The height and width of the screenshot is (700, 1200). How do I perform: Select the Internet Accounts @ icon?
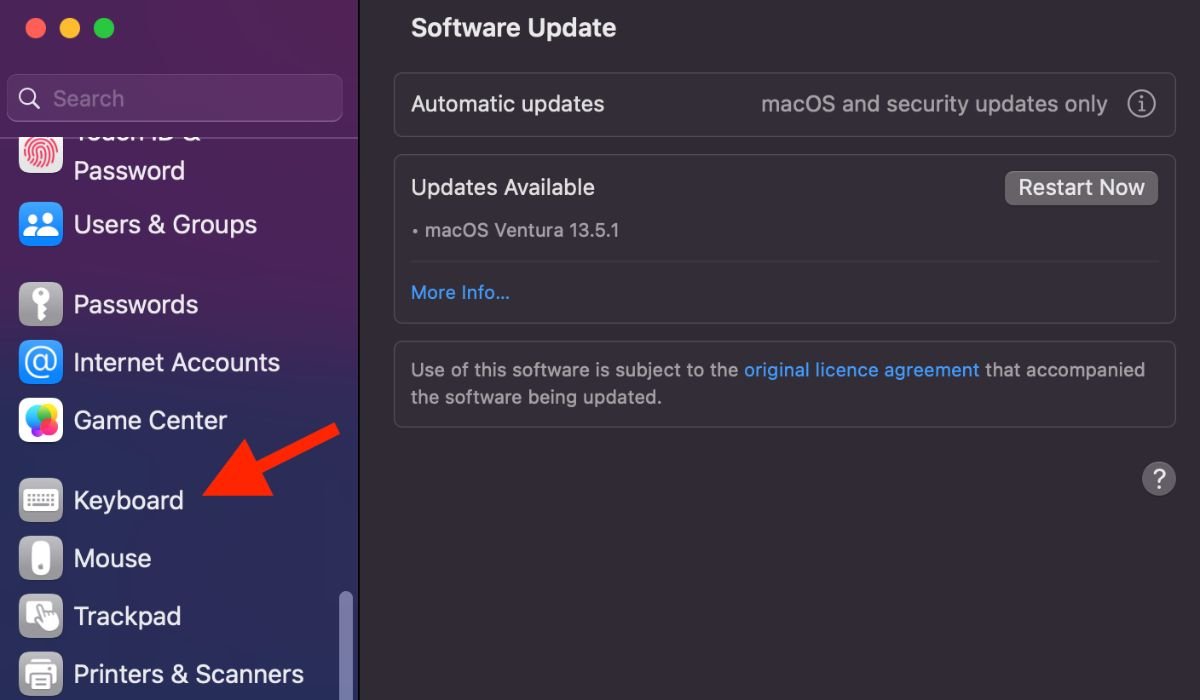(x=41, y=362)
